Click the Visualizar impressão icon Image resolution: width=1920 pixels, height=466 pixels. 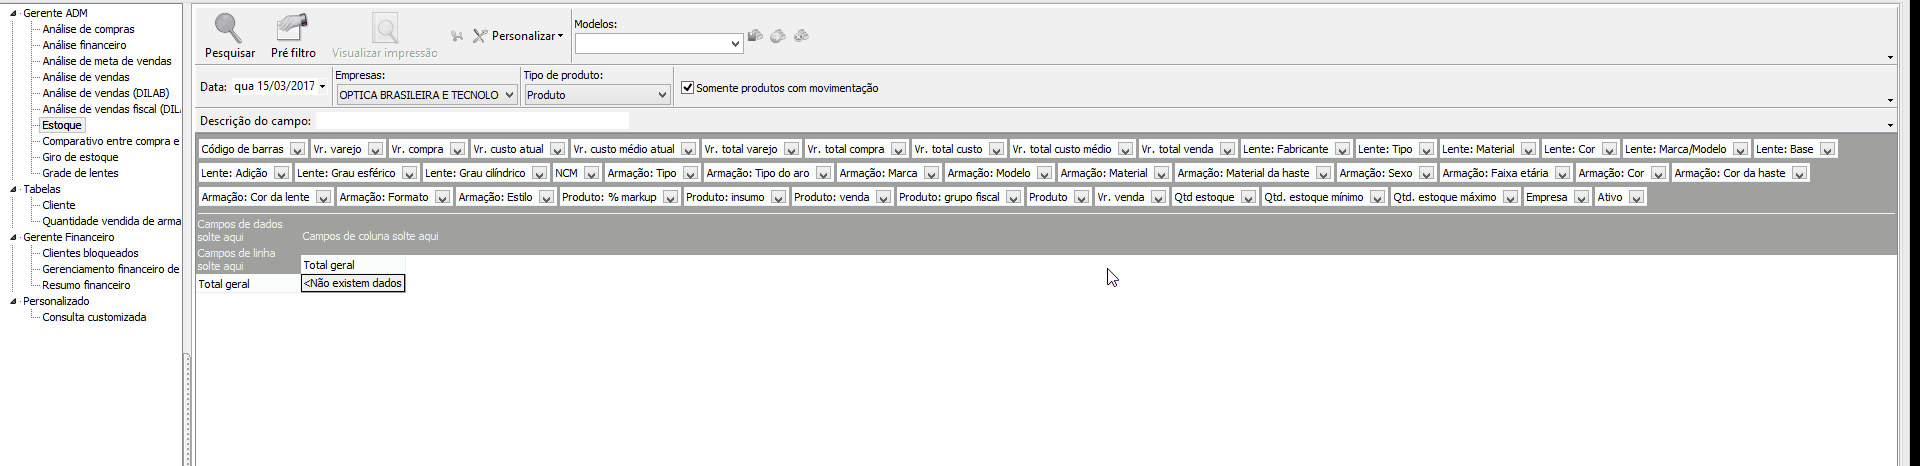pos(385,29)
